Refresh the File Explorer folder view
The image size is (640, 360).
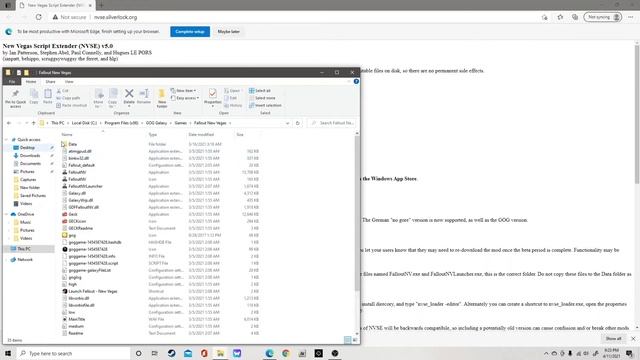[298, 123]
